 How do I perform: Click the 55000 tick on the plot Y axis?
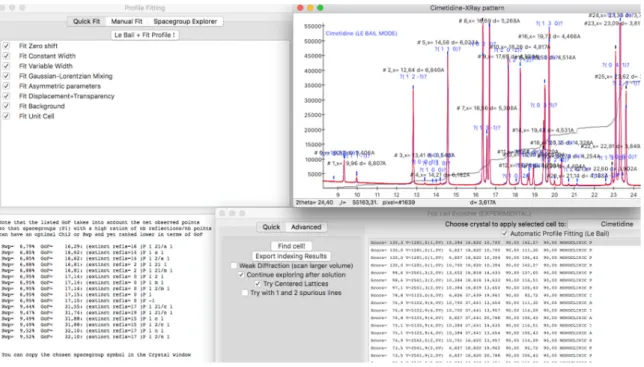312,26
